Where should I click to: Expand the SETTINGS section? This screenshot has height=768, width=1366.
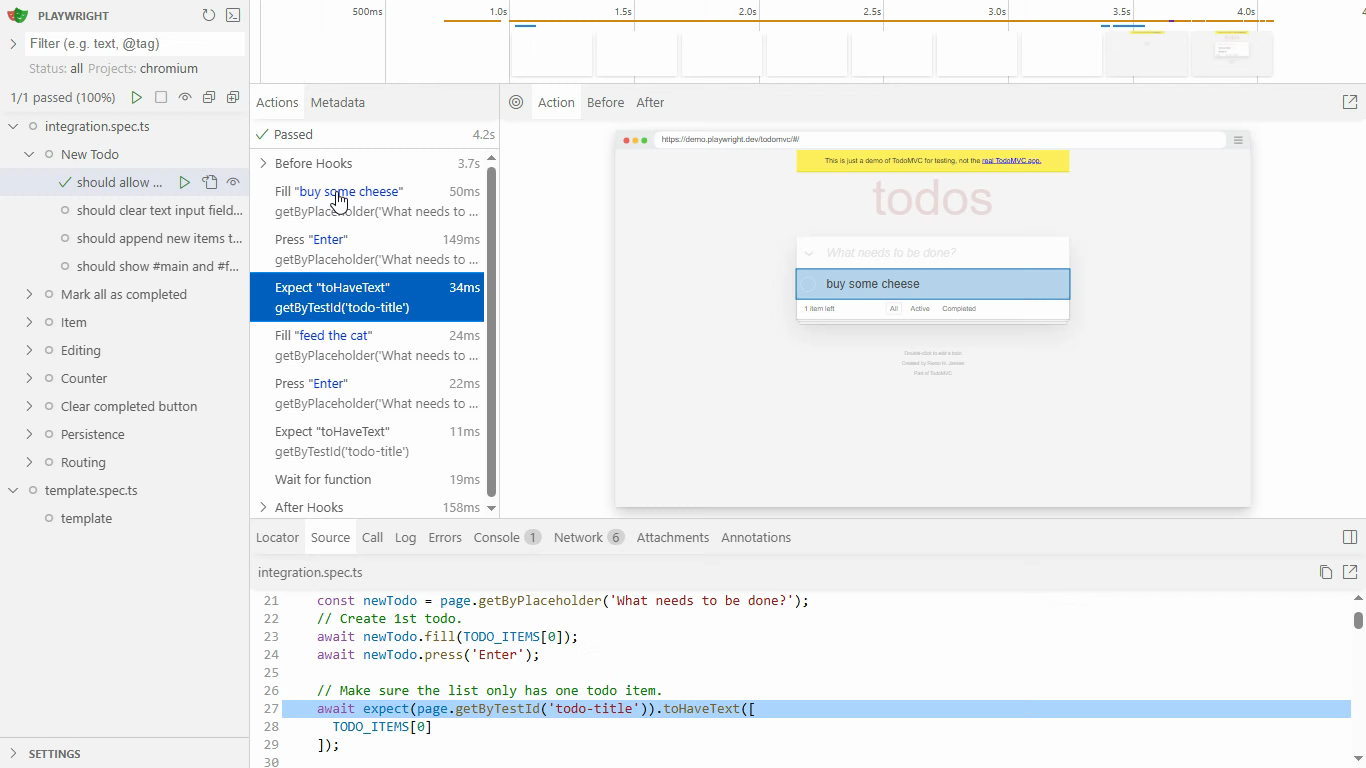pos(54,753)
